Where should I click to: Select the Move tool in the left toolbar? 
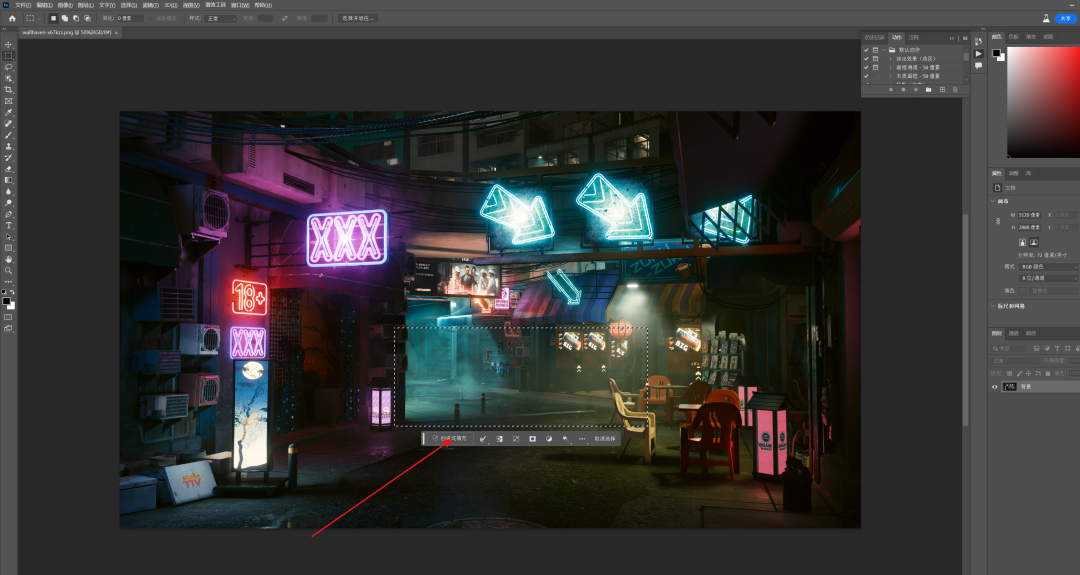pyautogui.click(x=8, y=45)
